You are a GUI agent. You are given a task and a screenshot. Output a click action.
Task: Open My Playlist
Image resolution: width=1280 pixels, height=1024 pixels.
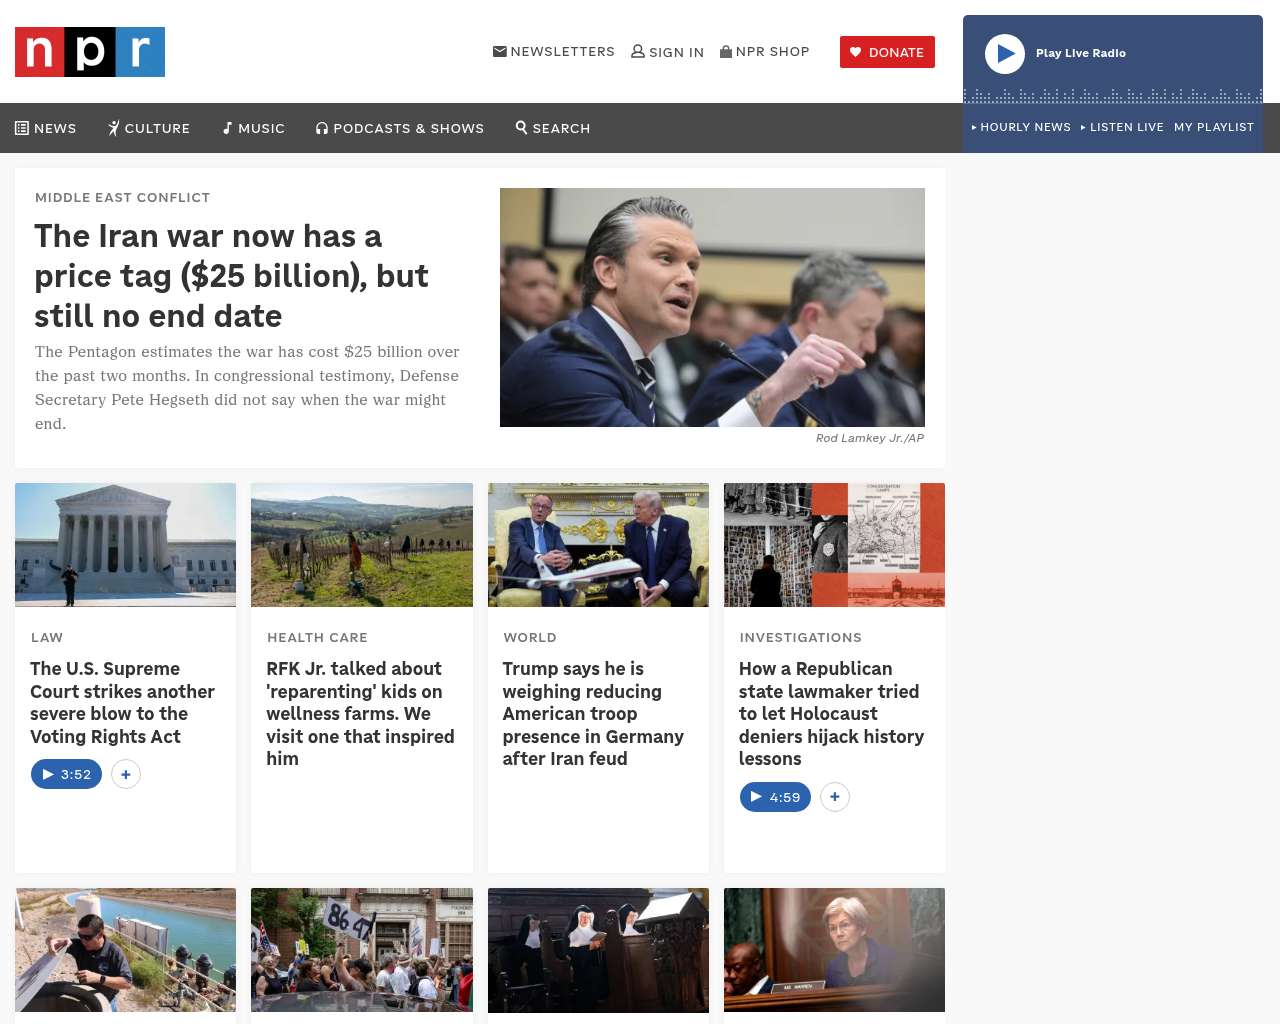[x=1213, y=127]
